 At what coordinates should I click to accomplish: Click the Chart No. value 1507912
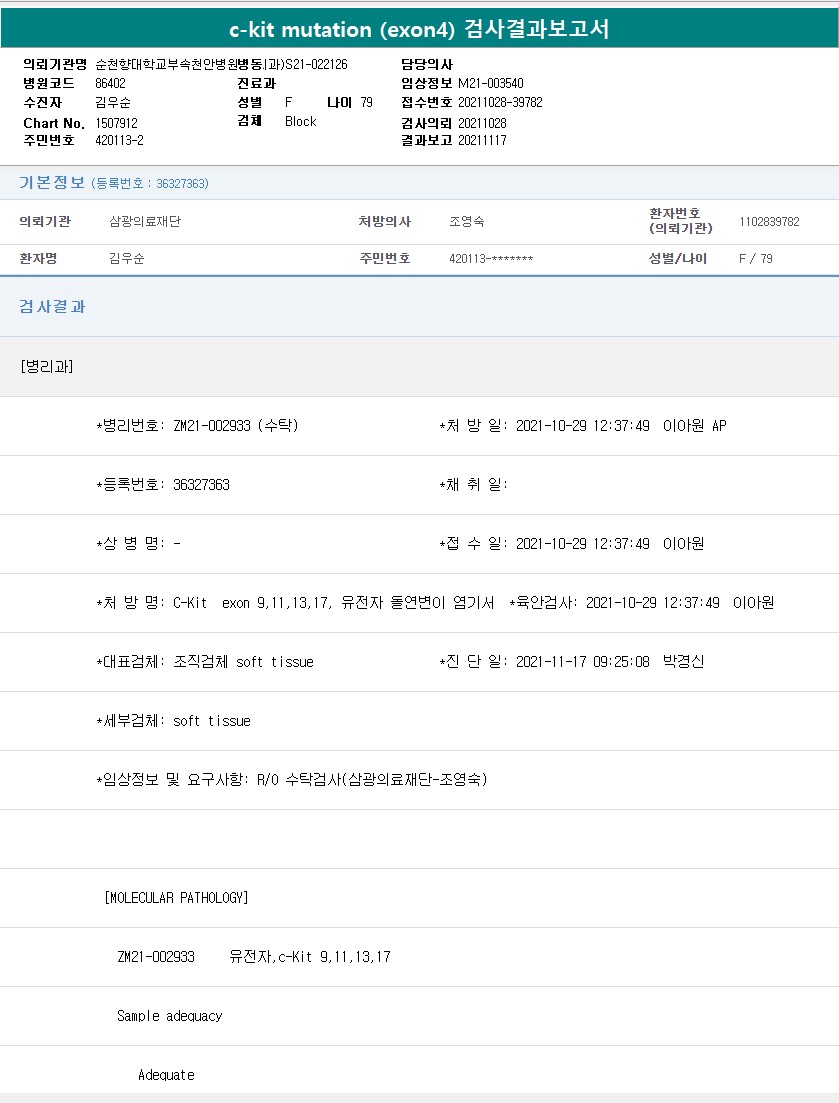click(x=117, y=123)
